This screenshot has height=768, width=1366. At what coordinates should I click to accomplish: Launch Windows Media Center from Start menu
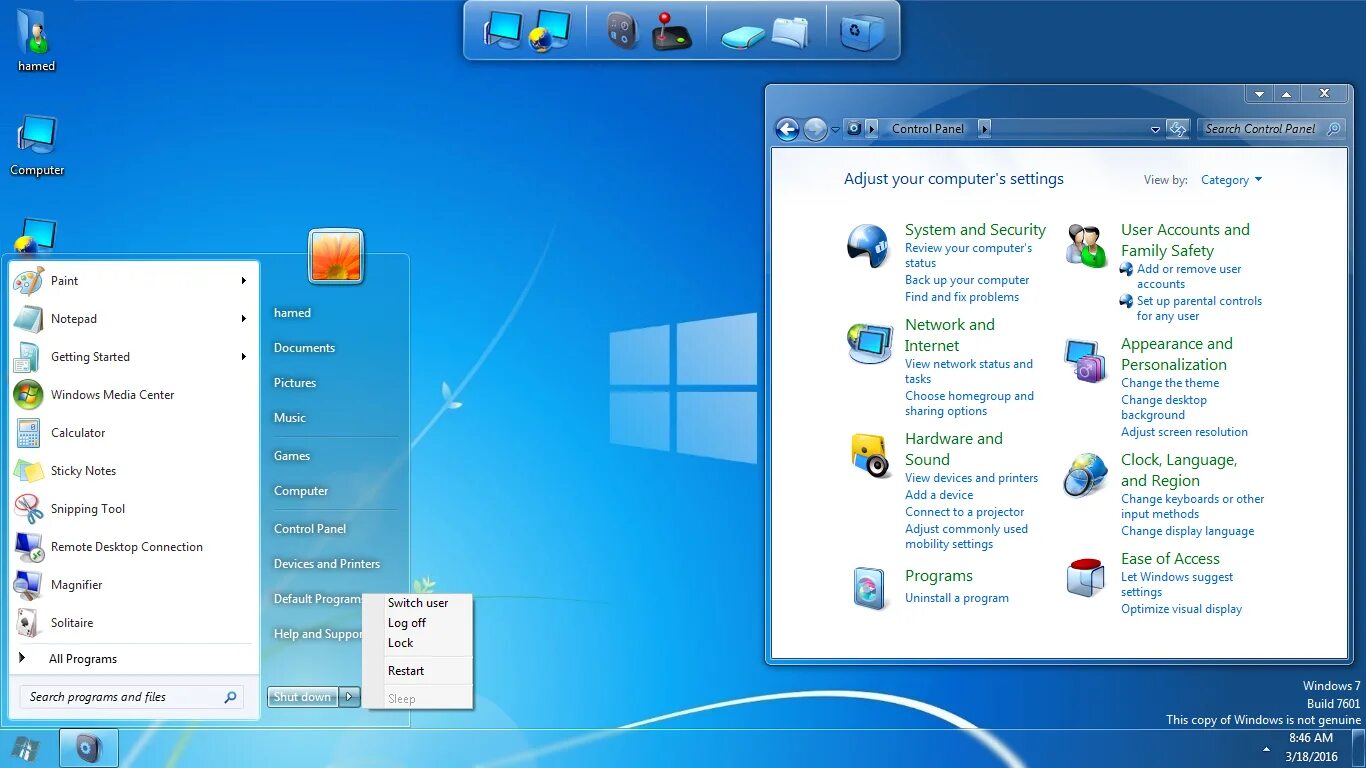pos(112,395)
